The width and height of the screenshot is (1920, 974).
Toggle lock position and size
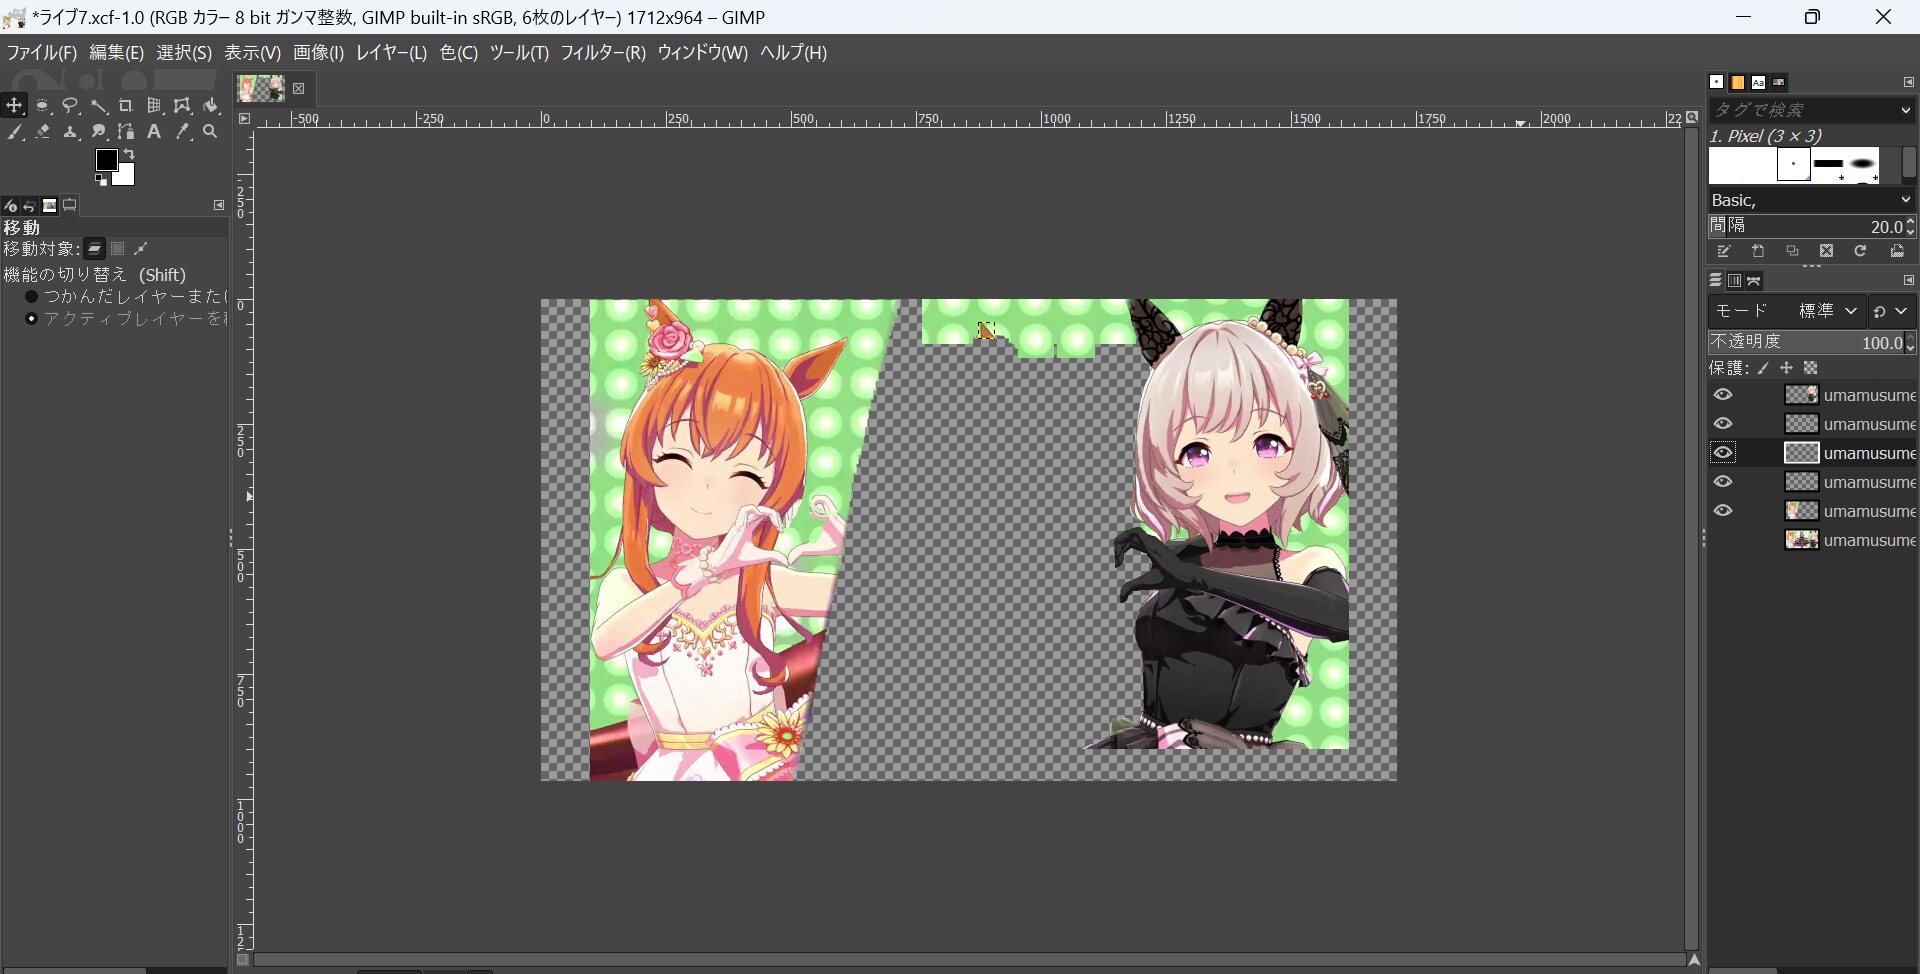point(1787,369)
